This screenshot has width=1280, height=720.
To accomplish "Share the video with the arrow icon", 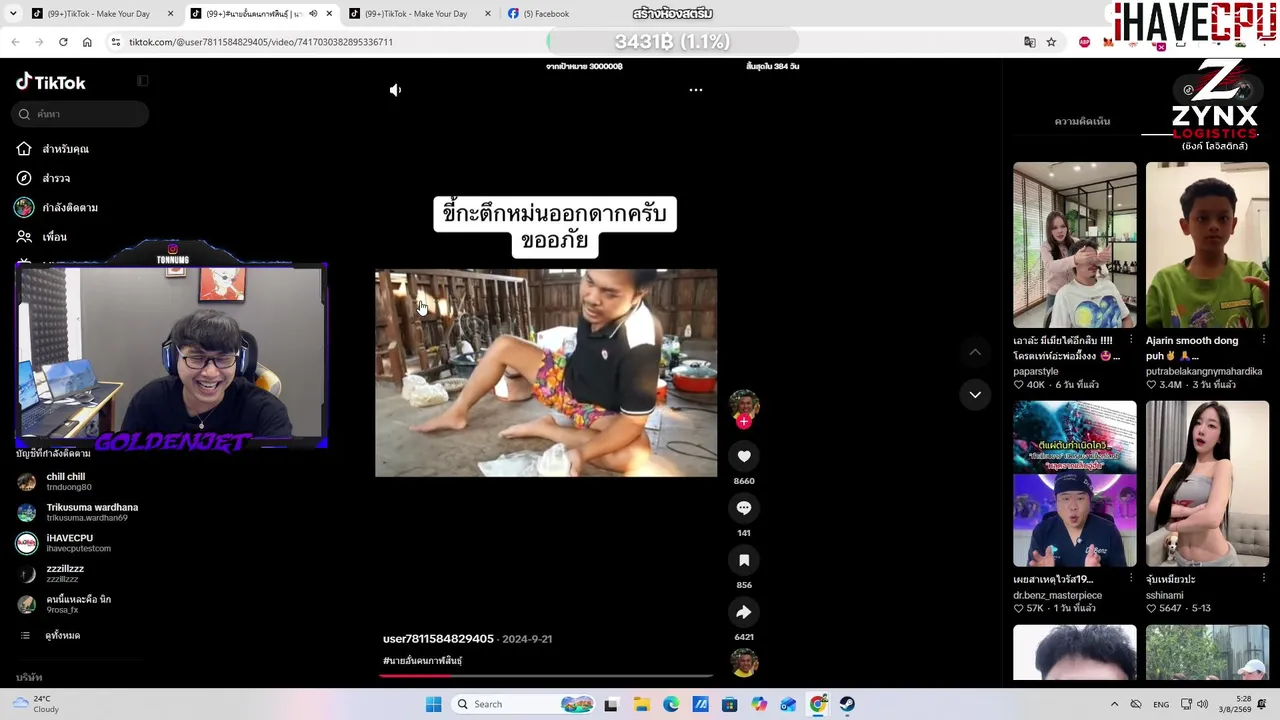I will coord(744,612).
